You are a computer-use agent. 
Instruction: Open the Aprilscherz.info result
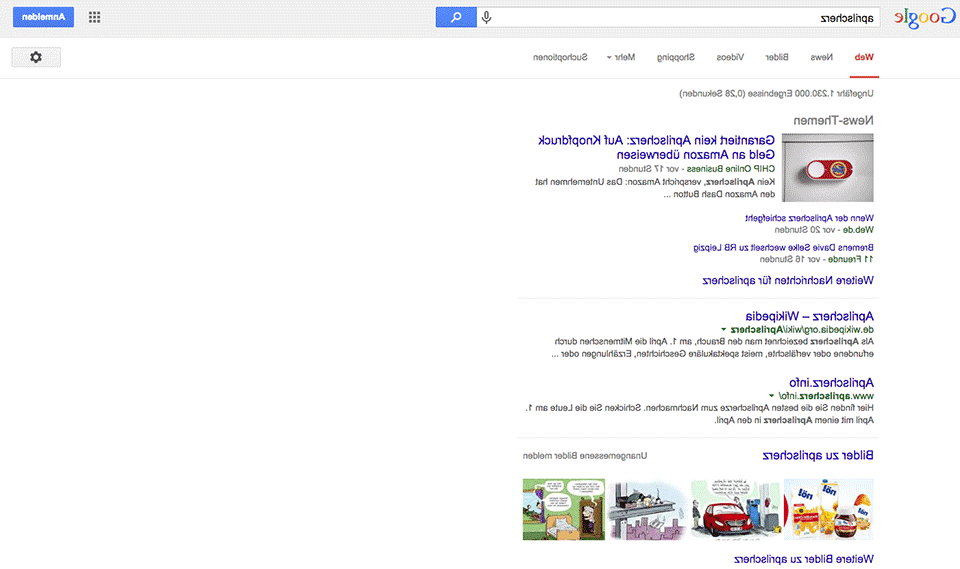click(831, 383)
